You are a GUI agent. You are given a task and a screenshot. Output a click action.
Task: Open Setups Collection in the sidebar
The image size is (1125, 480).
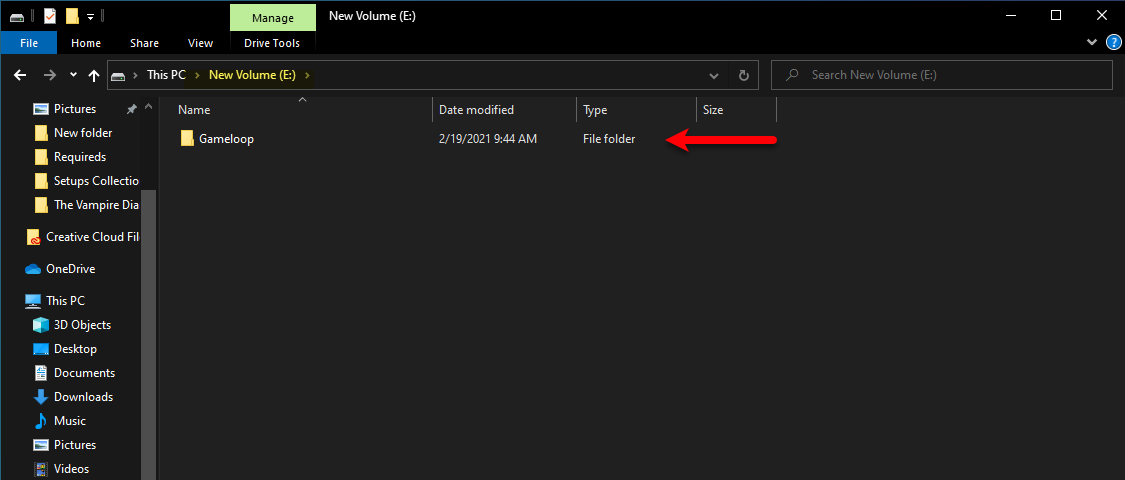(x=96, y=180)
